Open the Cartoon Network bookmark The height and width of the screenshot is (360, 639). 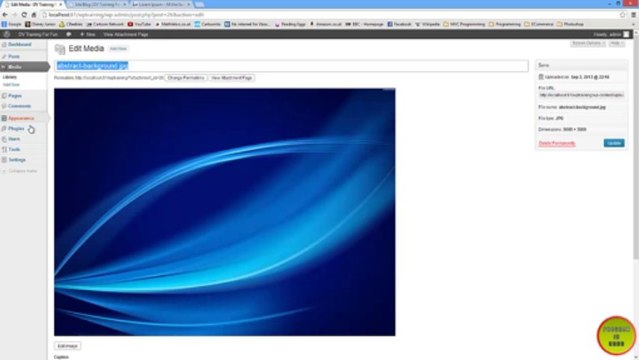coord(105,24)
